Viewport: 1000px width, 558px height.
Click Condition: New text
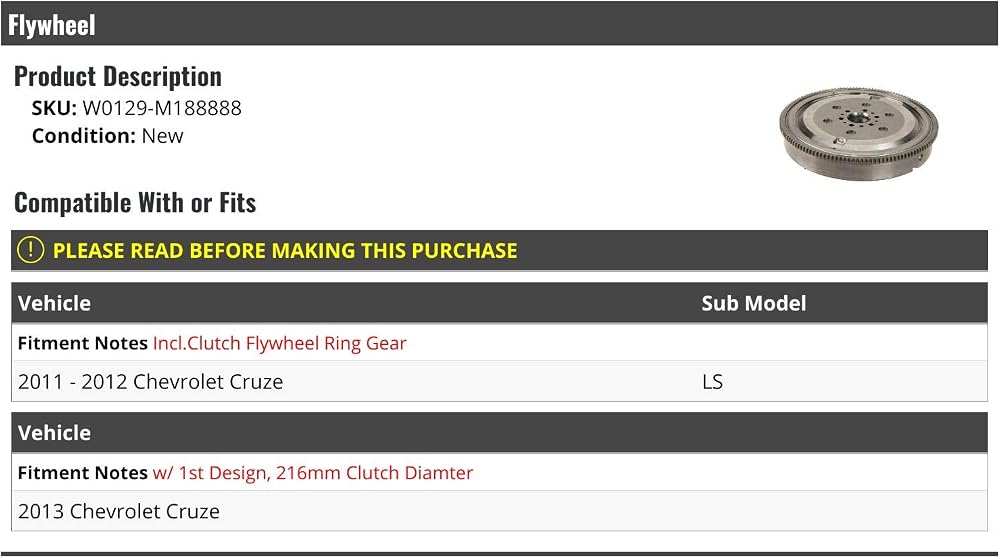[x=108, y=136]
